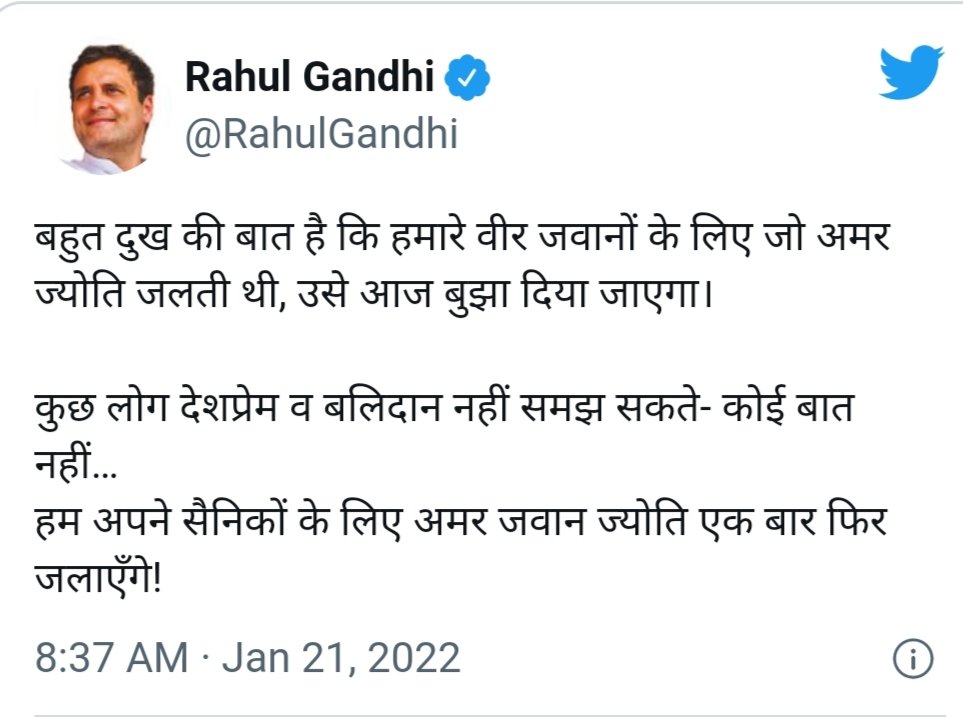Click the words कोई बात in the tweet
This screenshot has width=963, height=717.
788,409
